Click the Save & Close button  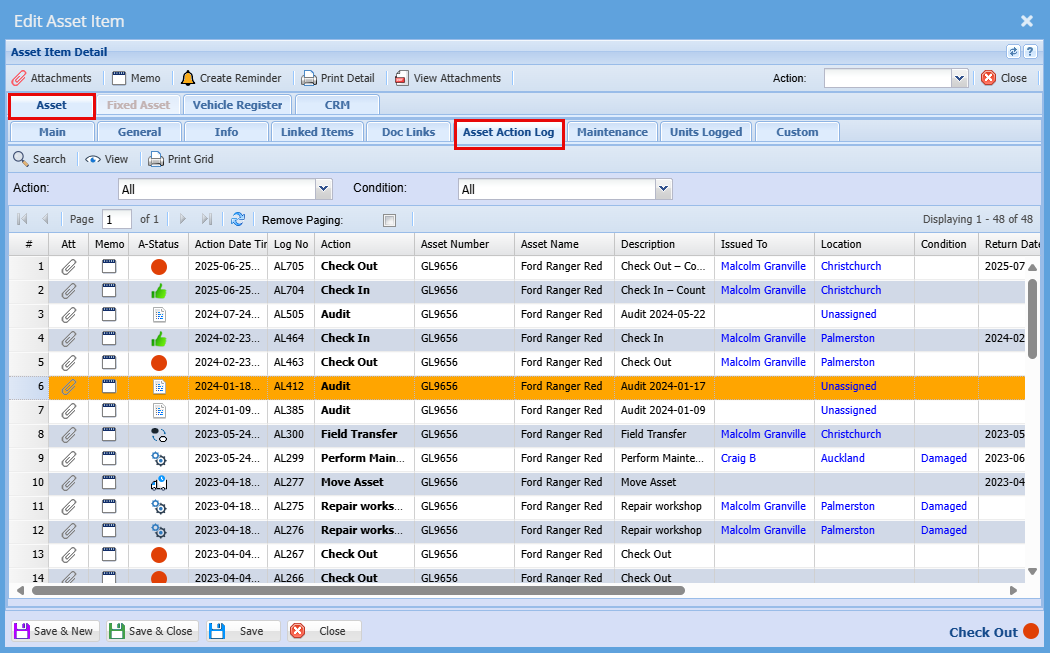[x=151, y=631]
